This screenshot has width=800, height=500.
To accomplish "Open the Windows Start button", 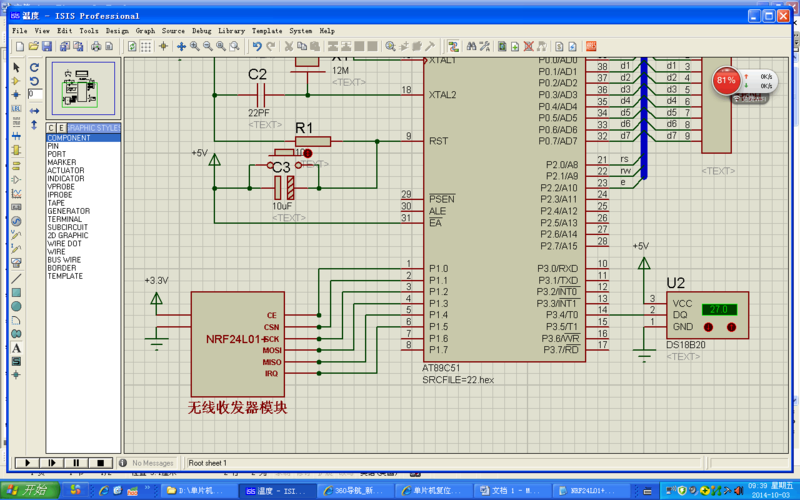I will [x=30, y=490].
